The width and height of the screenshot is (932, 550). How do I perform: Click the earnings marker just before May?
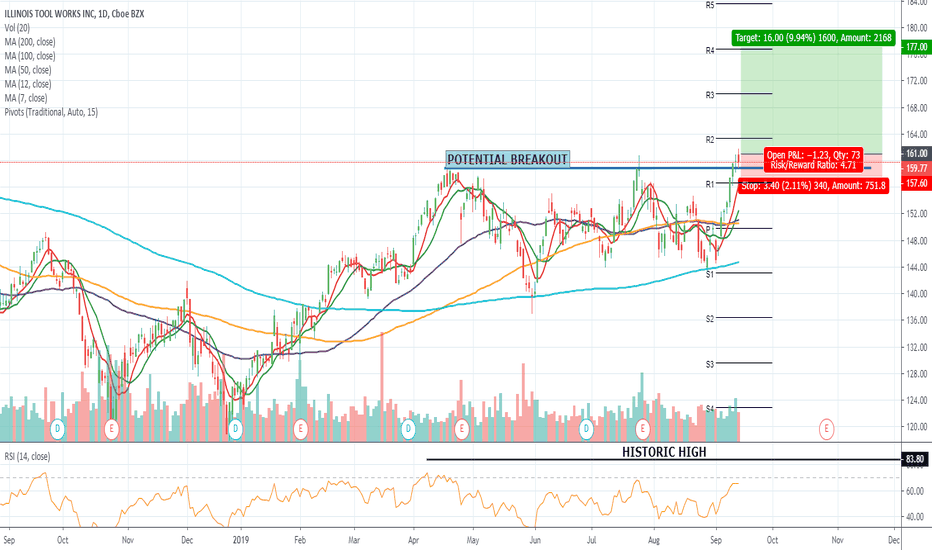[x=461, y=428]
